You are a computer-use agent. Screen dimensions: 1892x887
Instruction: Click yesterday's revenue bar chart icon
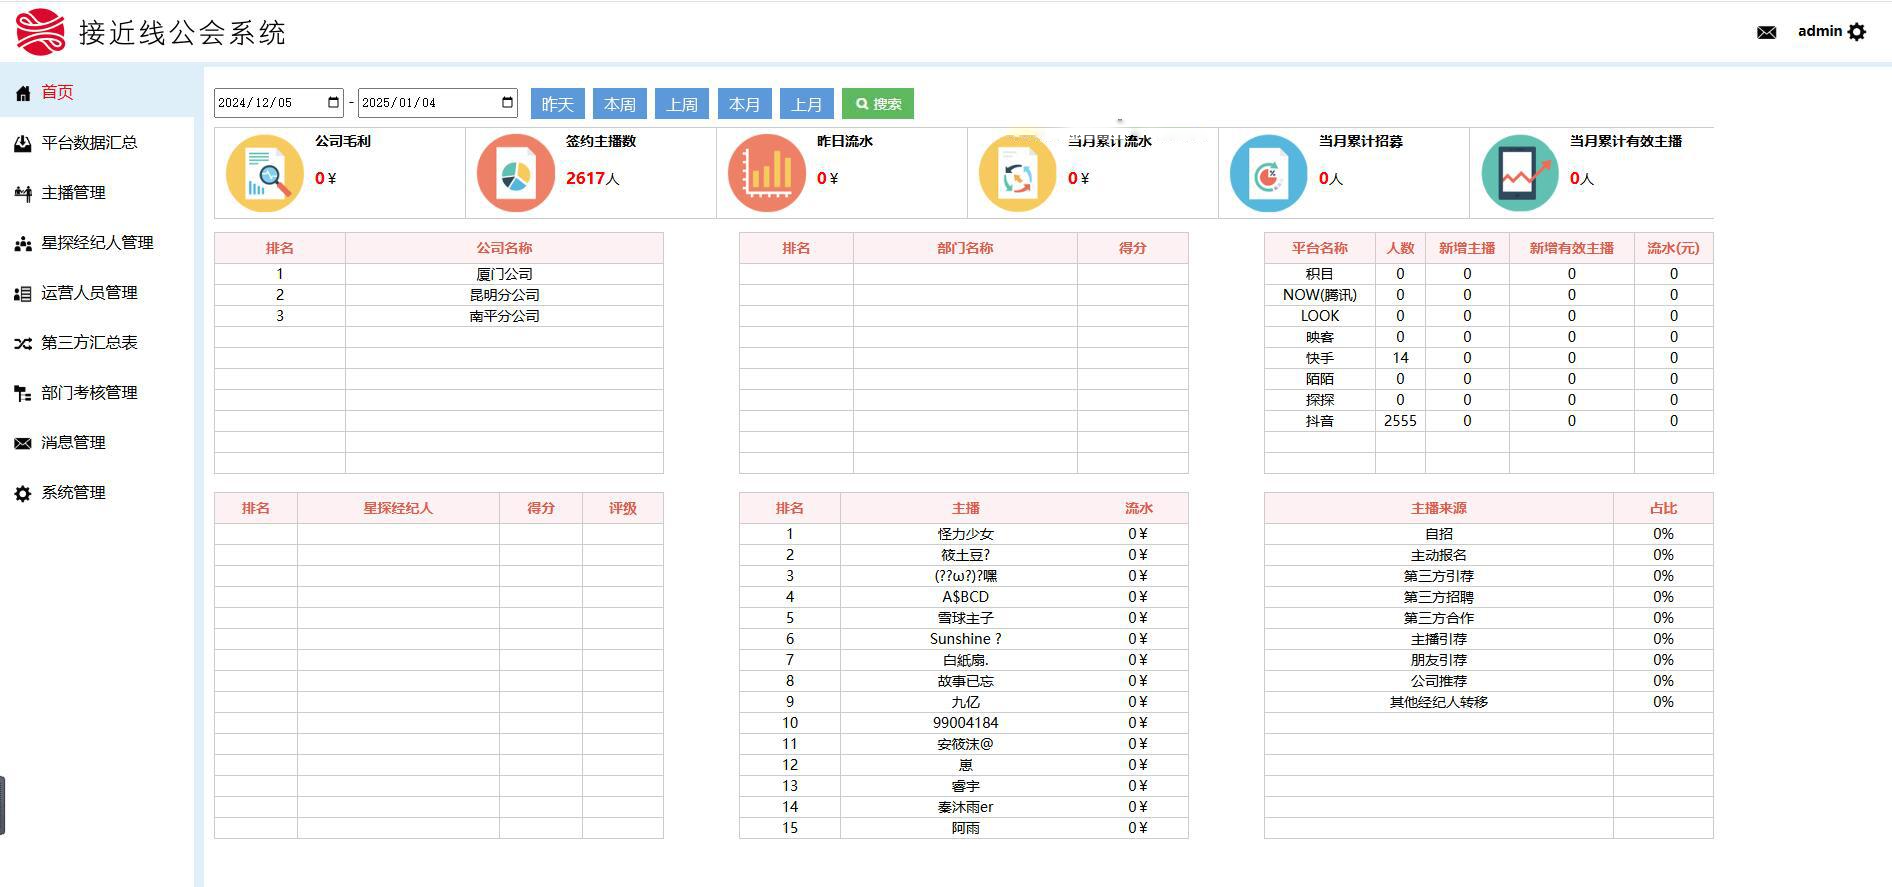767,174
